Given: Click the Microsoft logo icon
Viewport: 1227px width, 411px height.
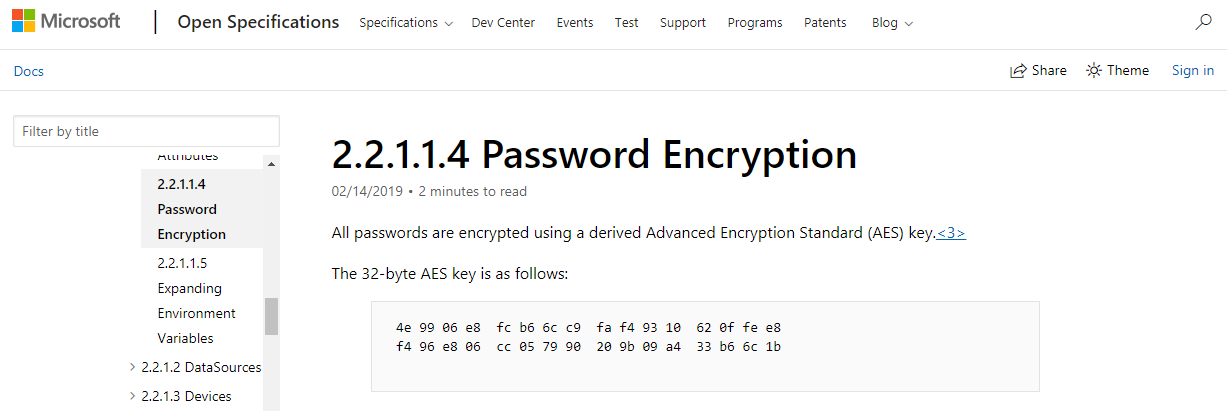Looking at the screenshot, I should 23,22.
